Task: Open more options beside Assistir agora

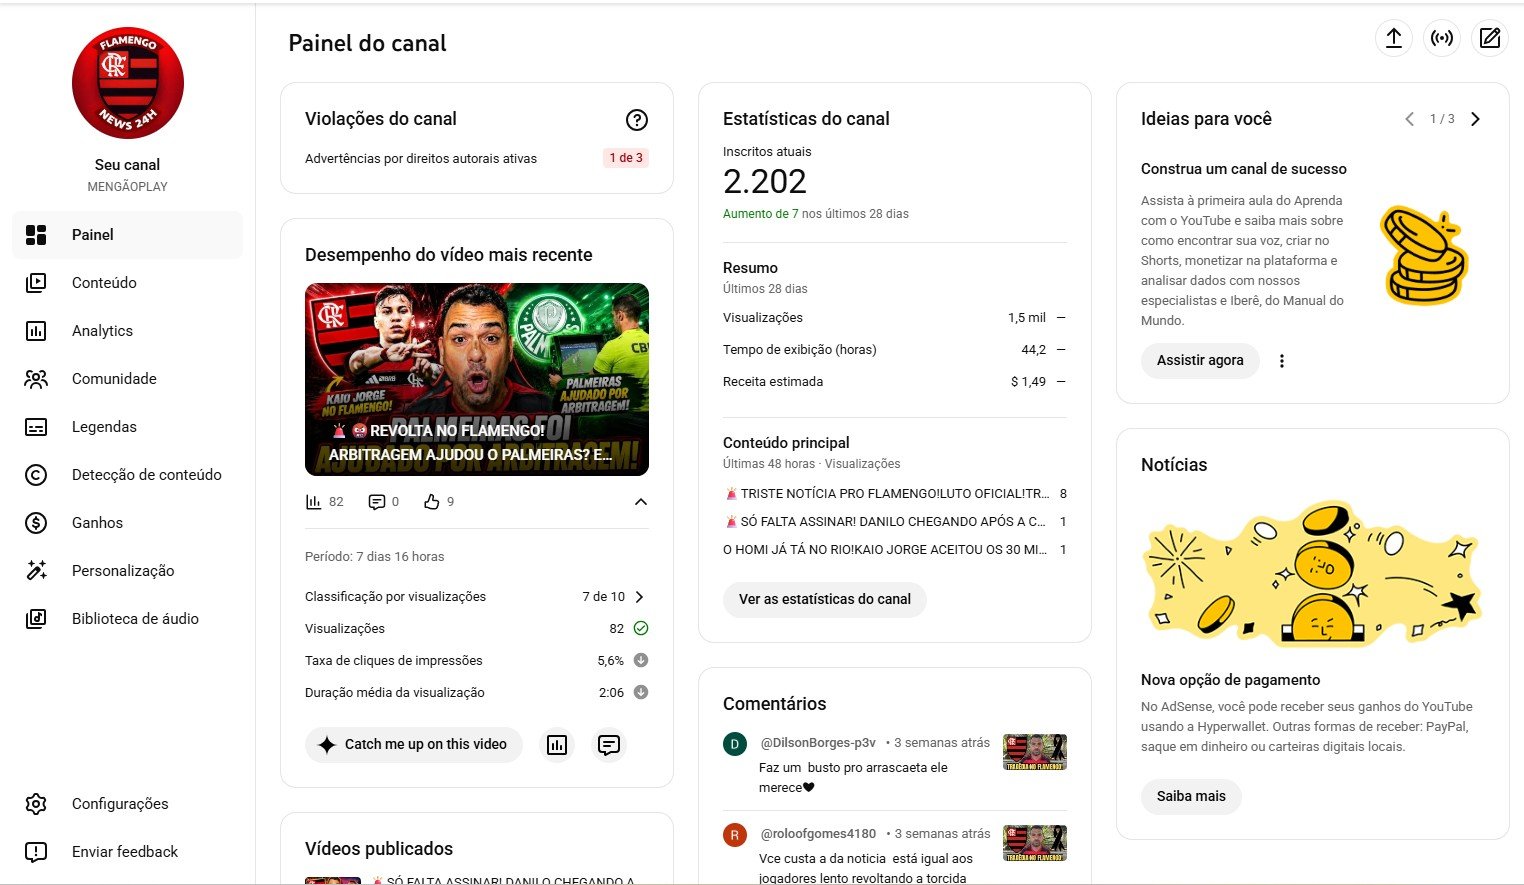Action: tap(1282, 361)
